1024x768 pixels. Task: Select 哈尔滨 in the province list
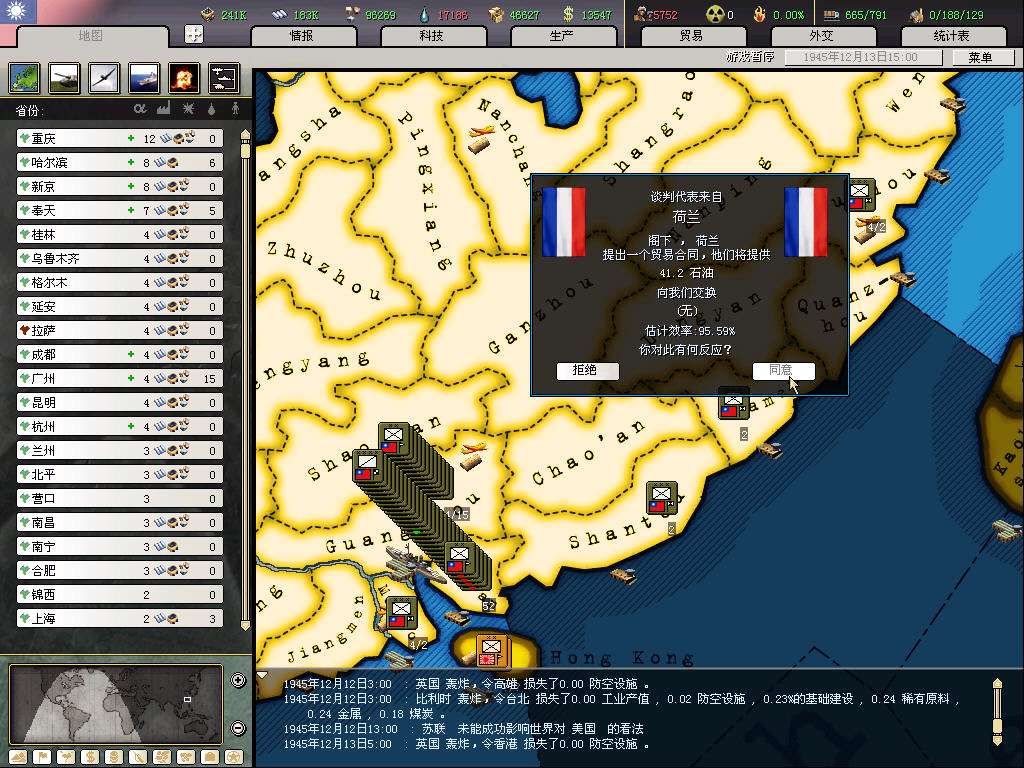120,163
